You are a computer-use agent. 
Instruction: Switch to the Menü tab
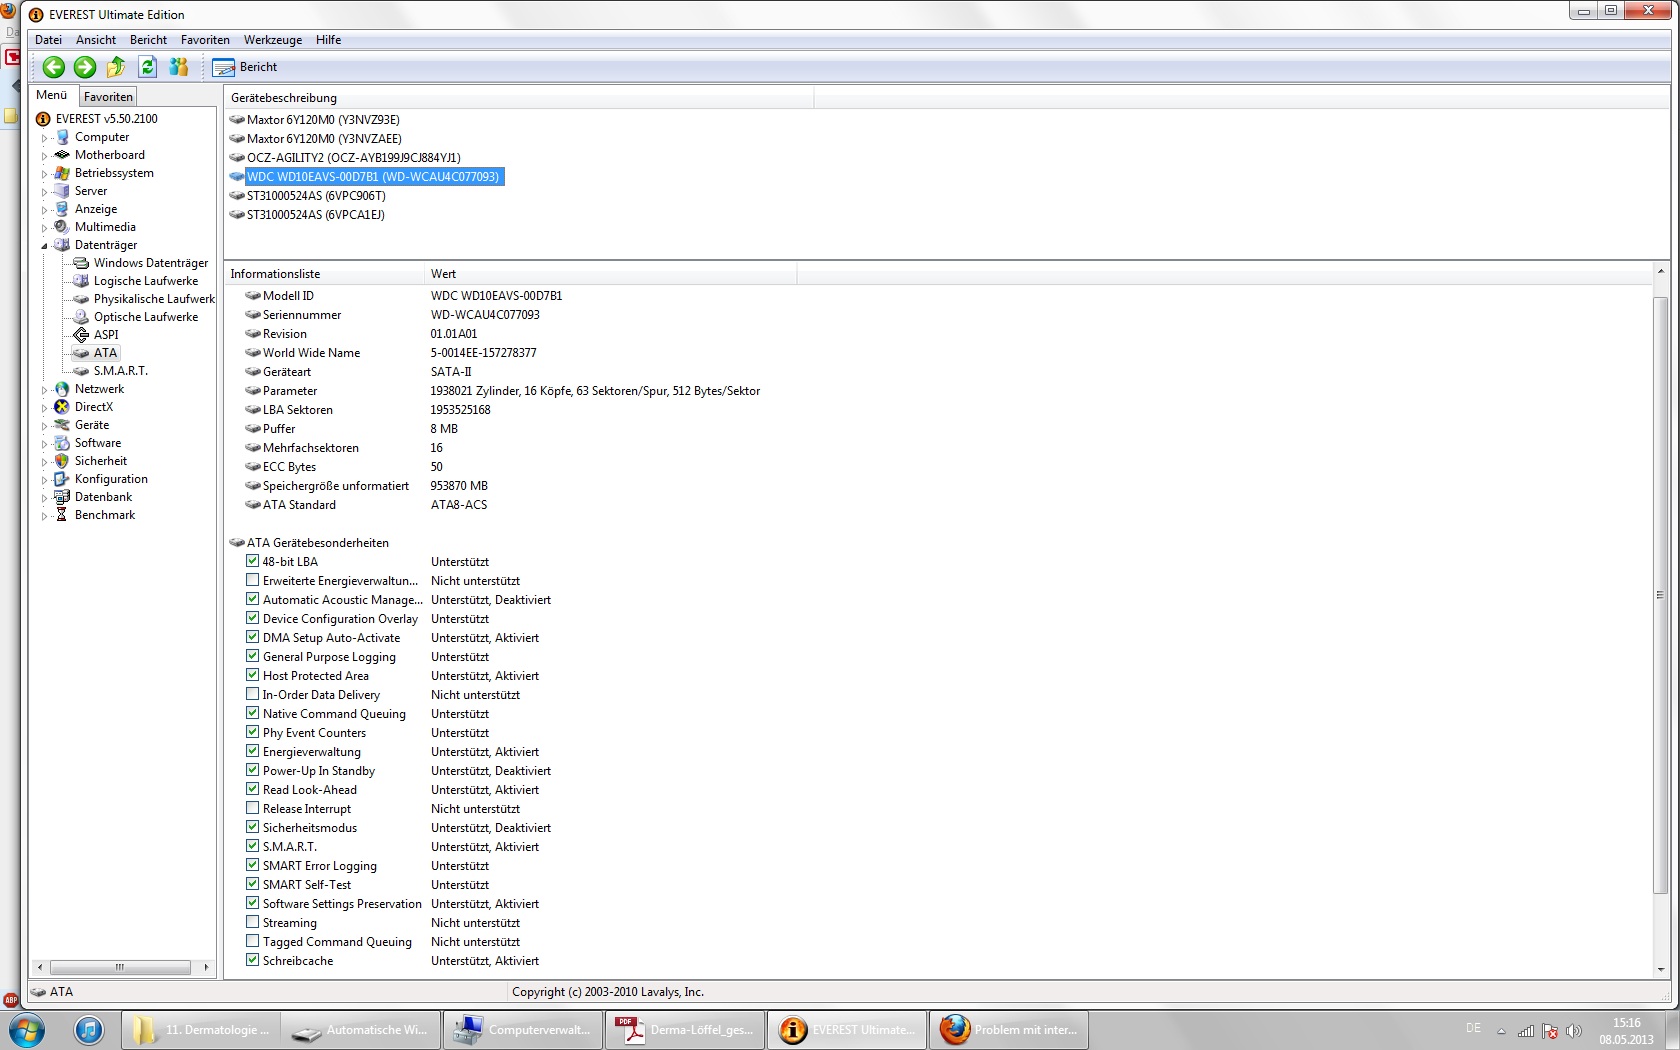52,95
